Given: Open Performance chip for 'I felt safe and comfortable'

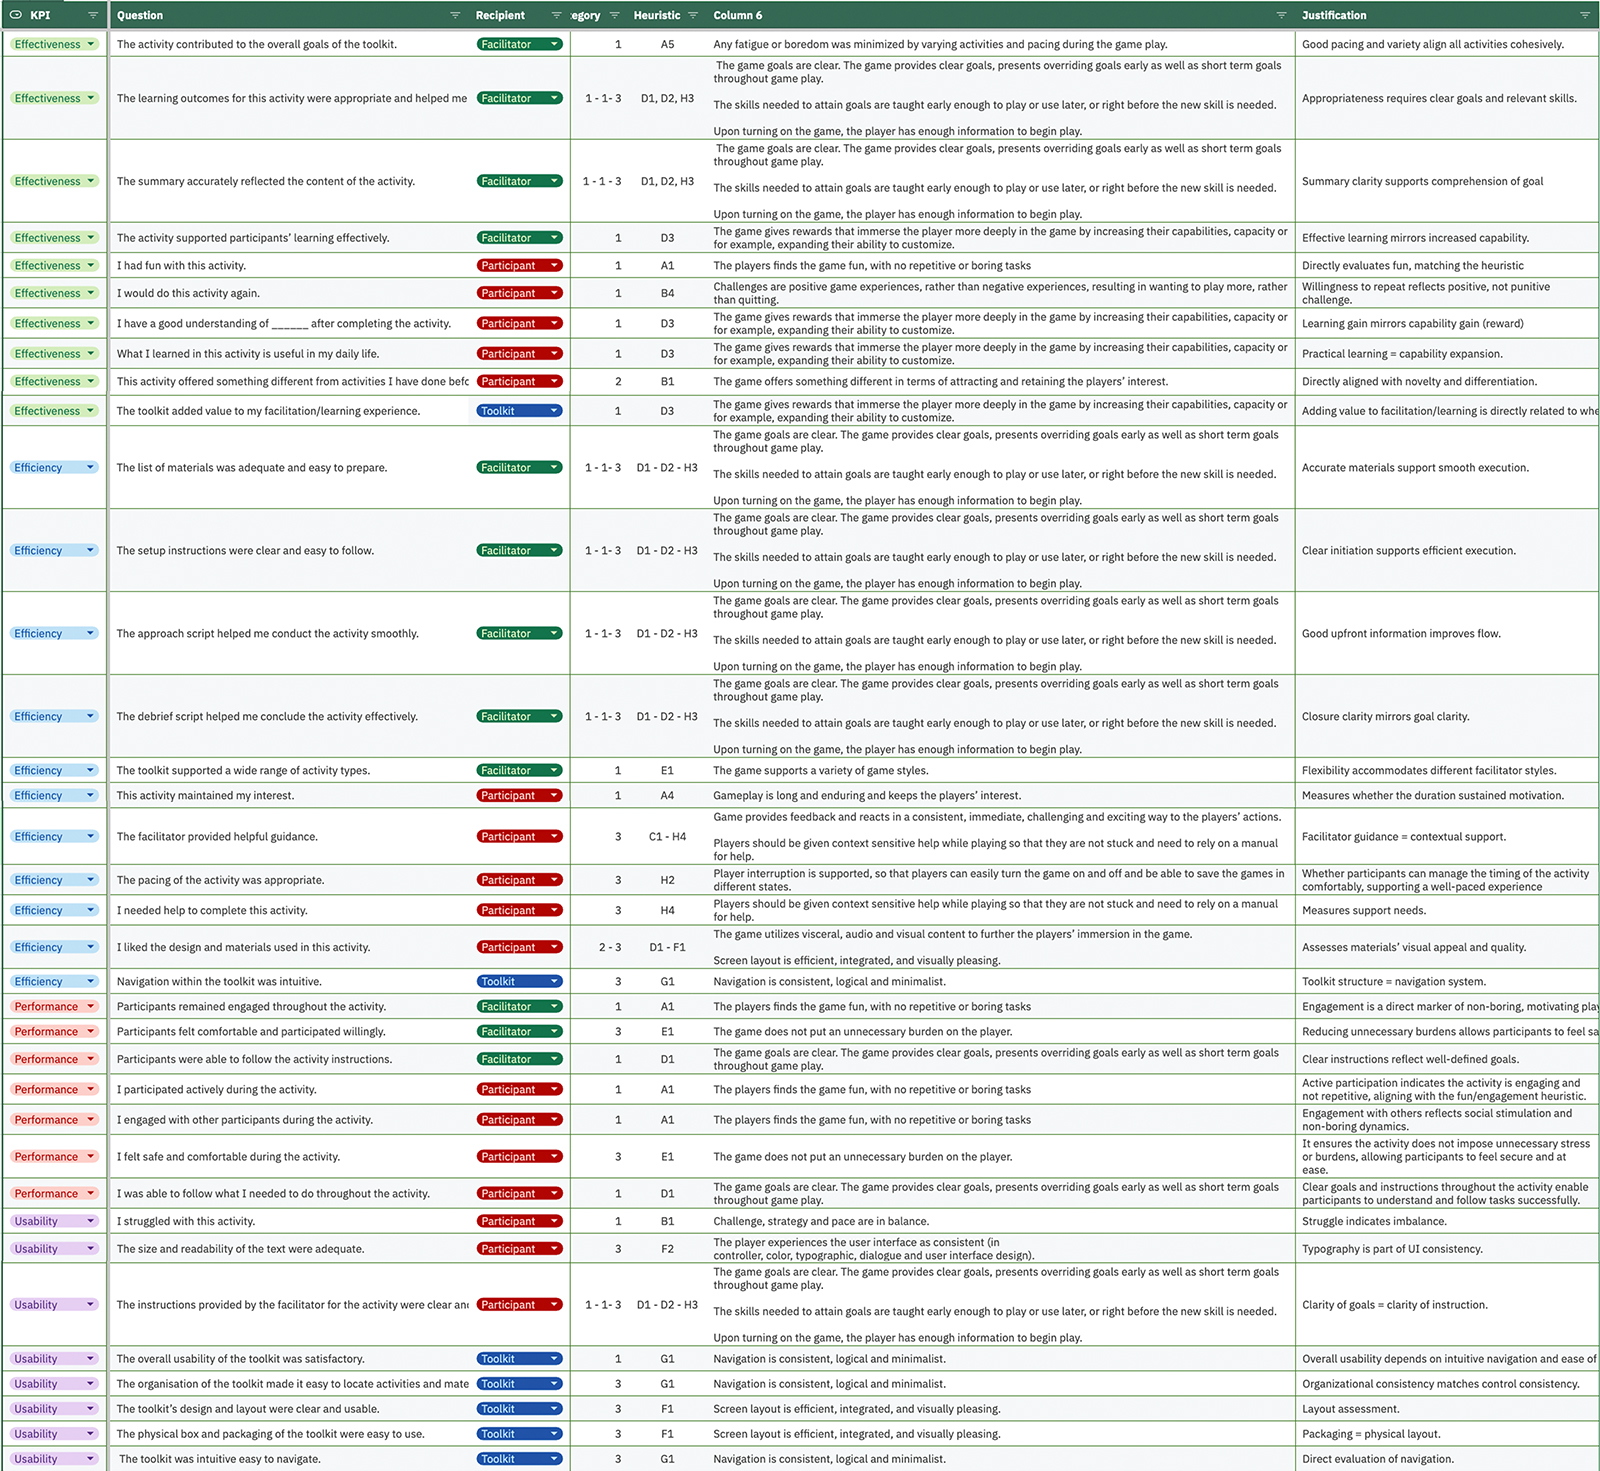Looking at the screenshot, I should tap(54, 1157).
